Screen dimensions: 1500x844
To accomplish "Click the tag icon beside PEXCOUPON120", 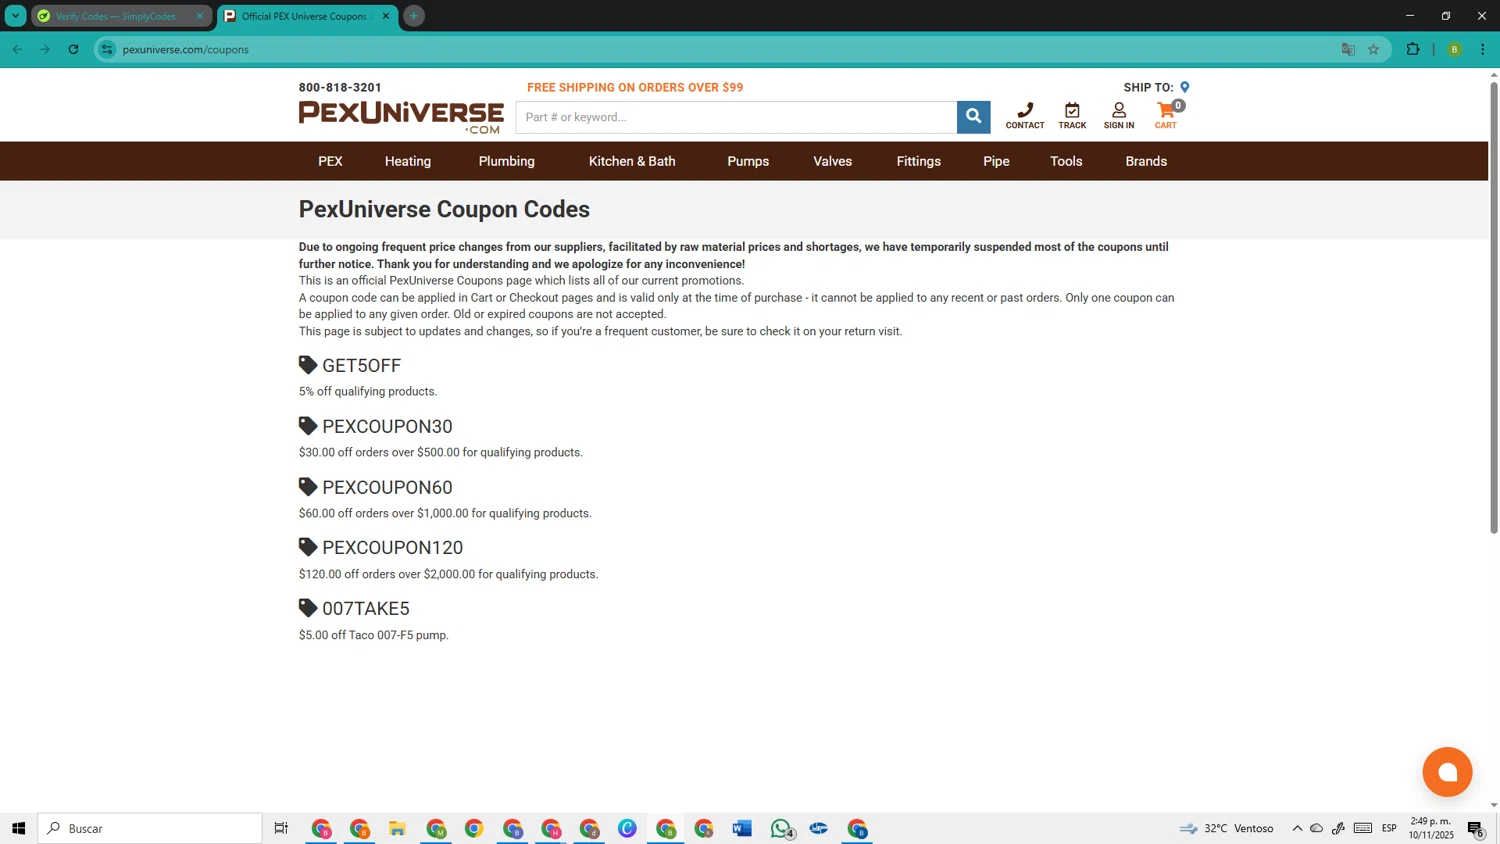I will coord(308,547).
